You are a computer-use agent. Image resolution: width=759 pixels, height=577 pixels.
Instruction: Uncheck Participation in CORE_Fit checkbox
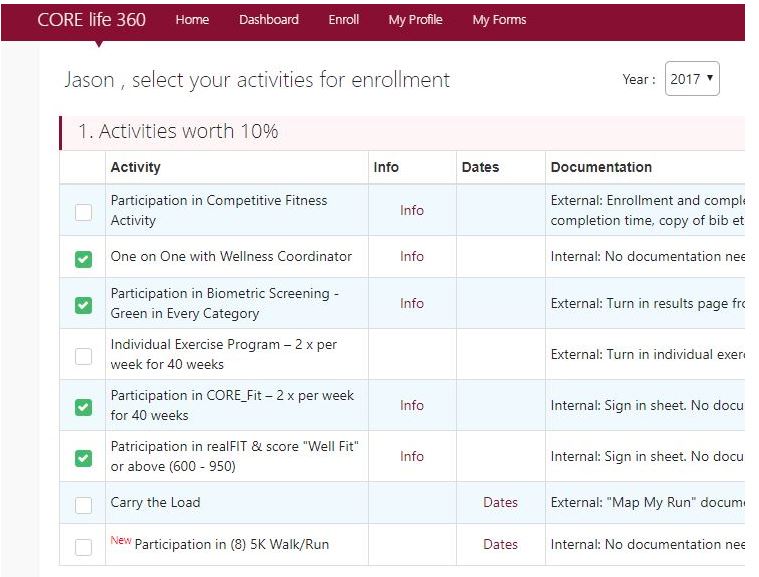point(83,407)
